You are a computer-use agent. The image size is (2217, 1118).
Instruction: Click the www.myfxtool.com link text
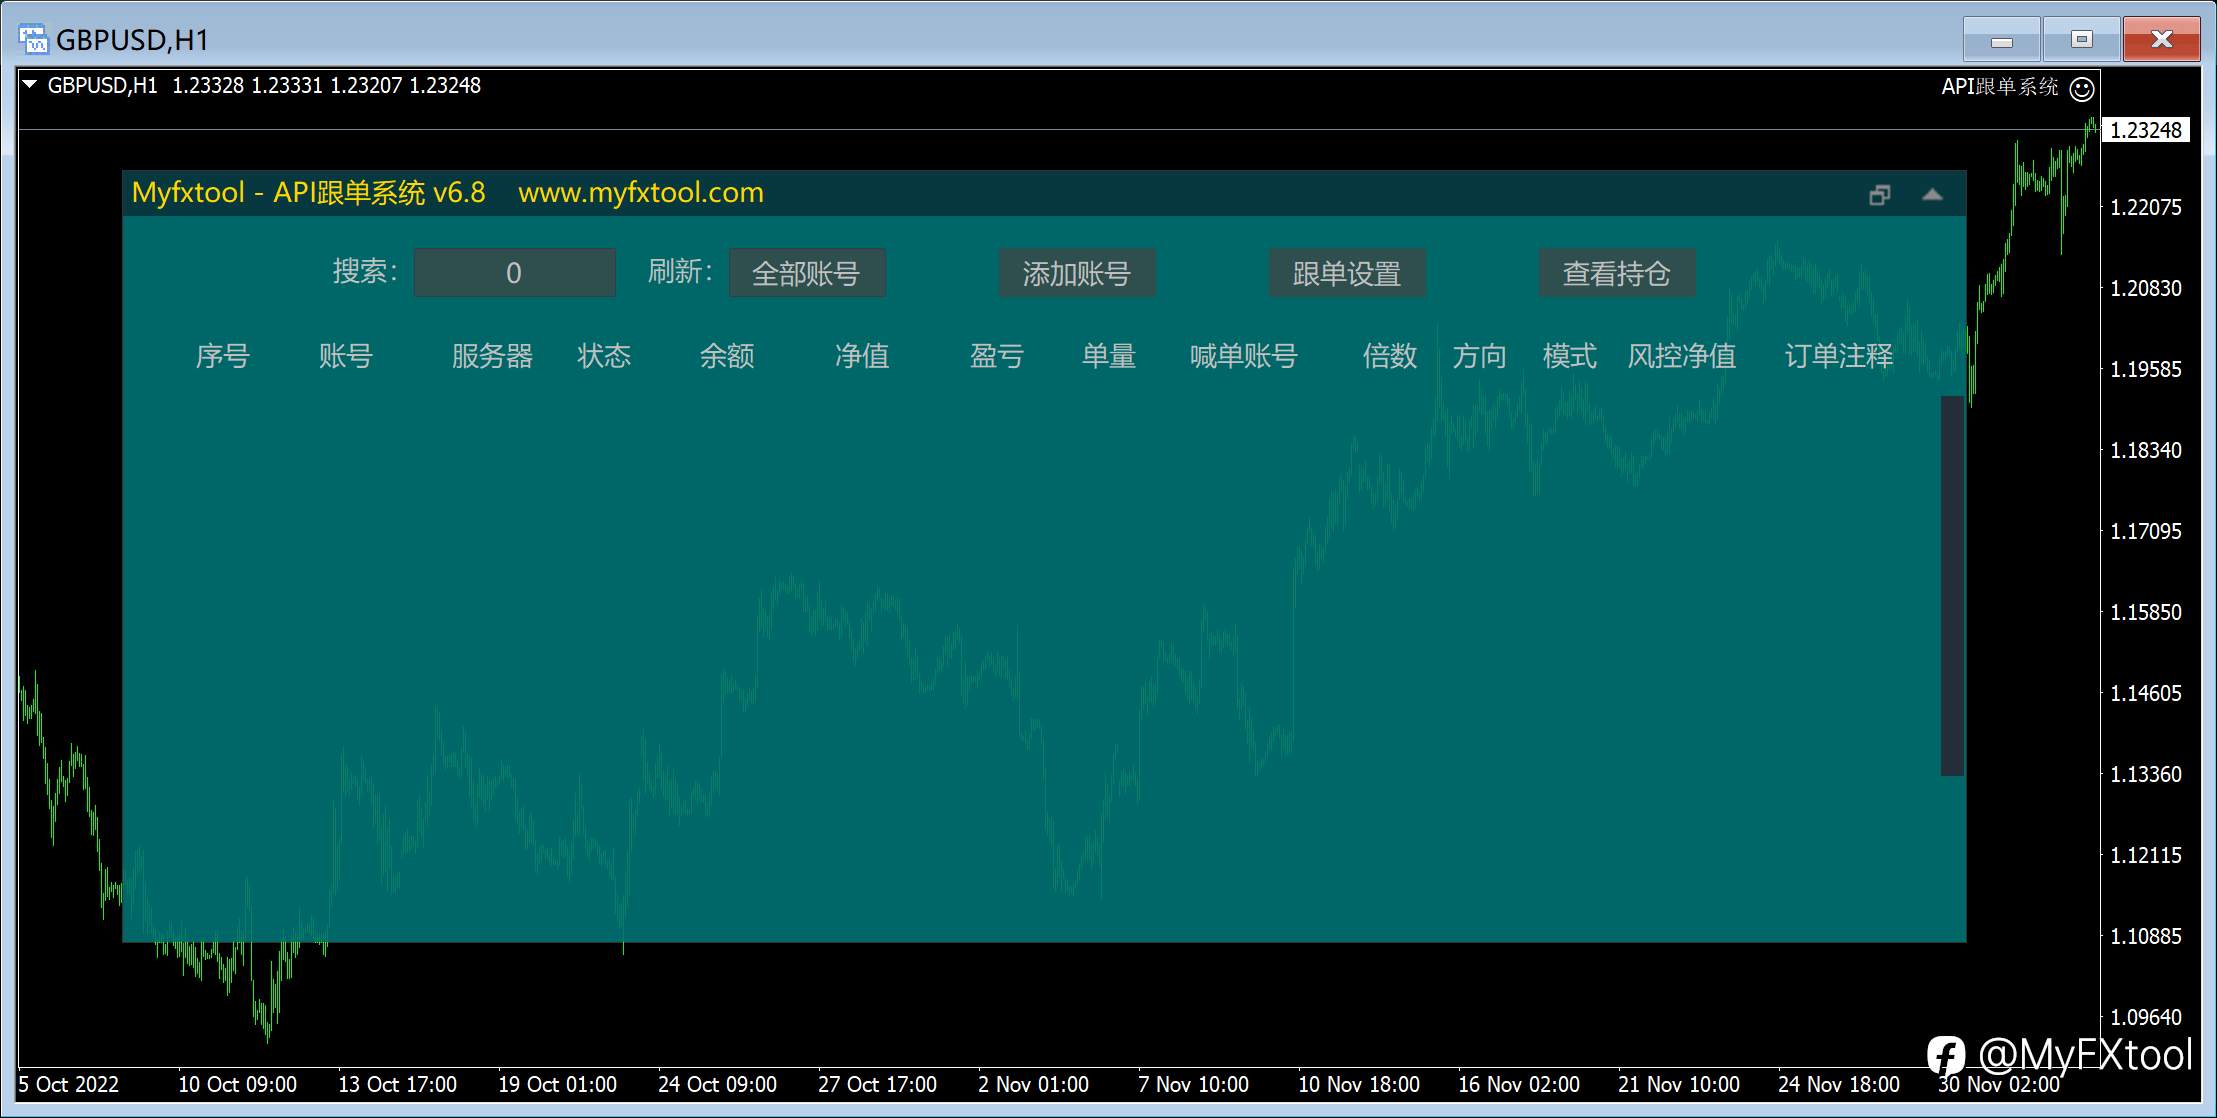pos(641,193)
